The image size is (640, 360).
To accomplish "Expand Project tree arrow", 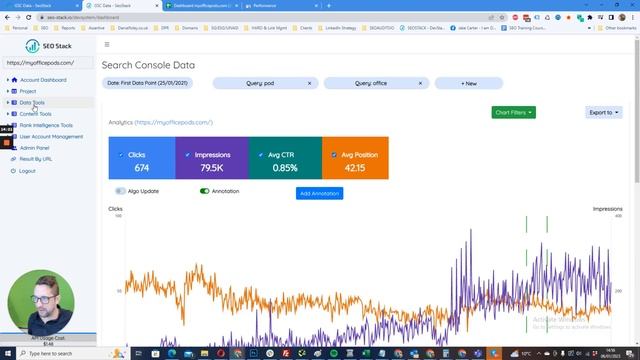I will click(7, 91).
